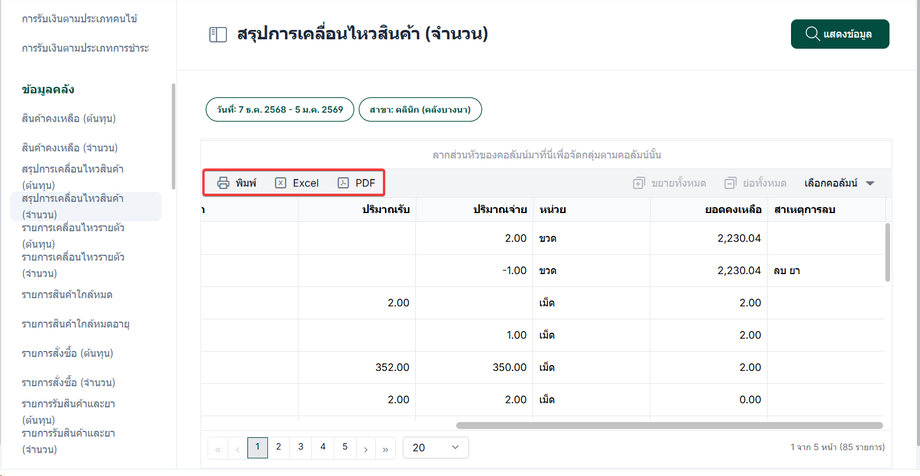Open the สาขา คลินิก (คลังบางนา) filter chip
Viewport: 920px width, 476px height.
coord(420,110)
